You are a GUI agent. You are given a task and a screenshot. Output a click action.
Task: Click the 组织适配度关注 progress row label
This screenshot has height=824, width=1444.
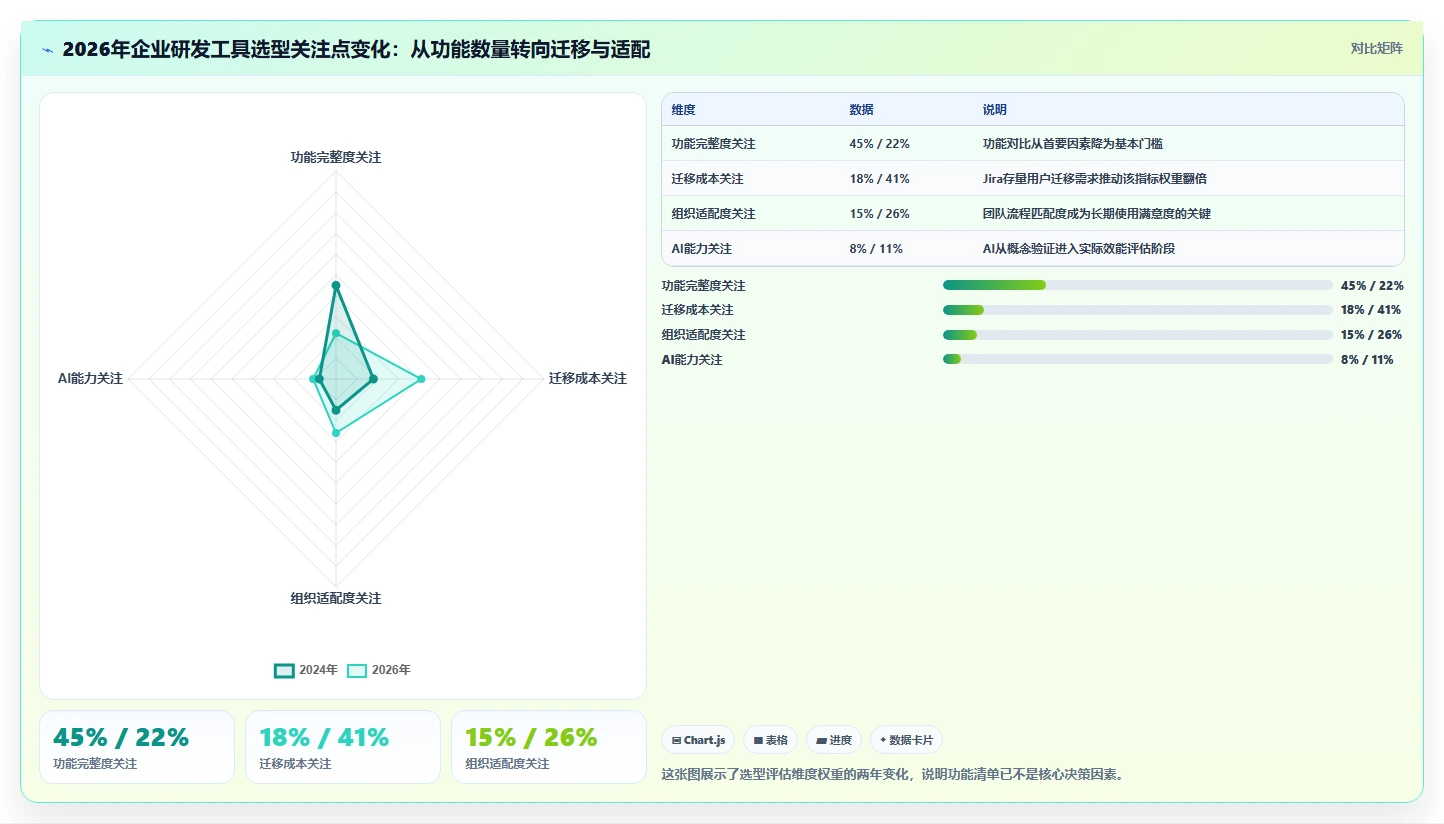[704, 334]
